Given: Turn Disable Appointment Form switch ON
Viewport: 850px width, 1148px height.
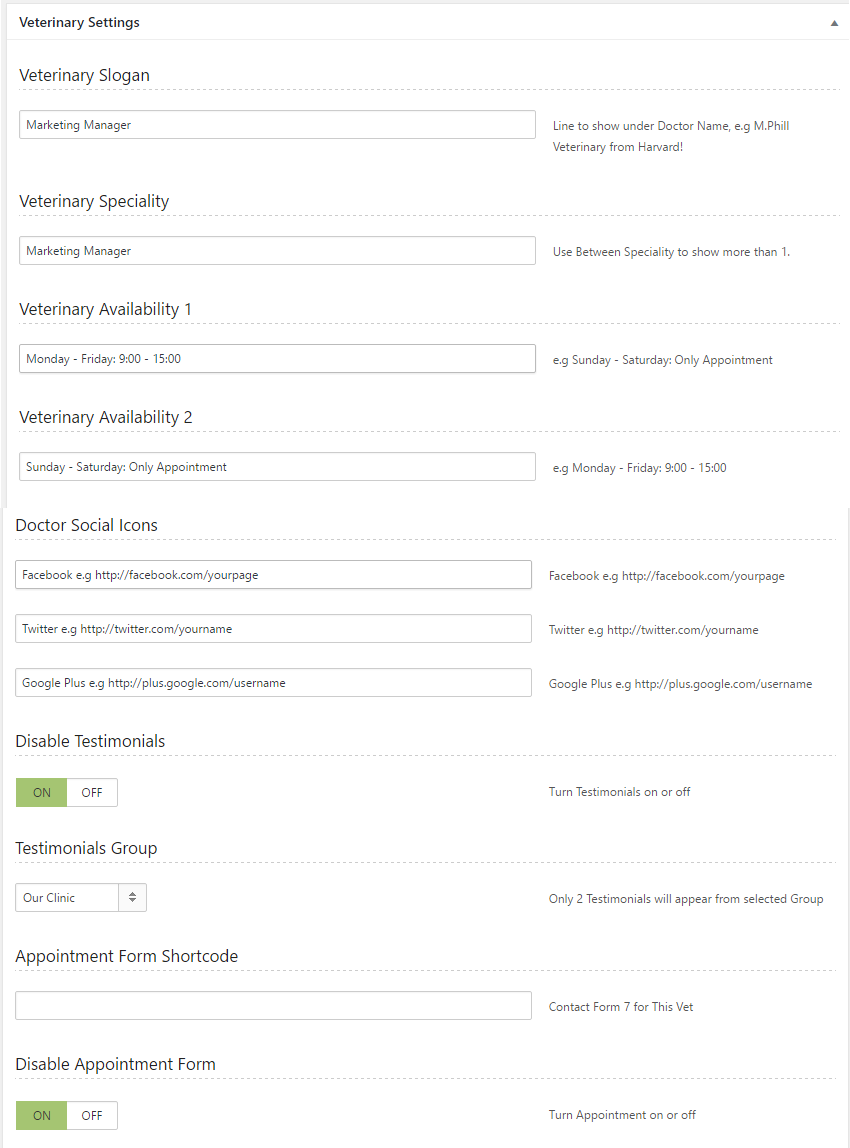Looking at the screenshot, I should pyautogui.click(x=42, y=1116).
